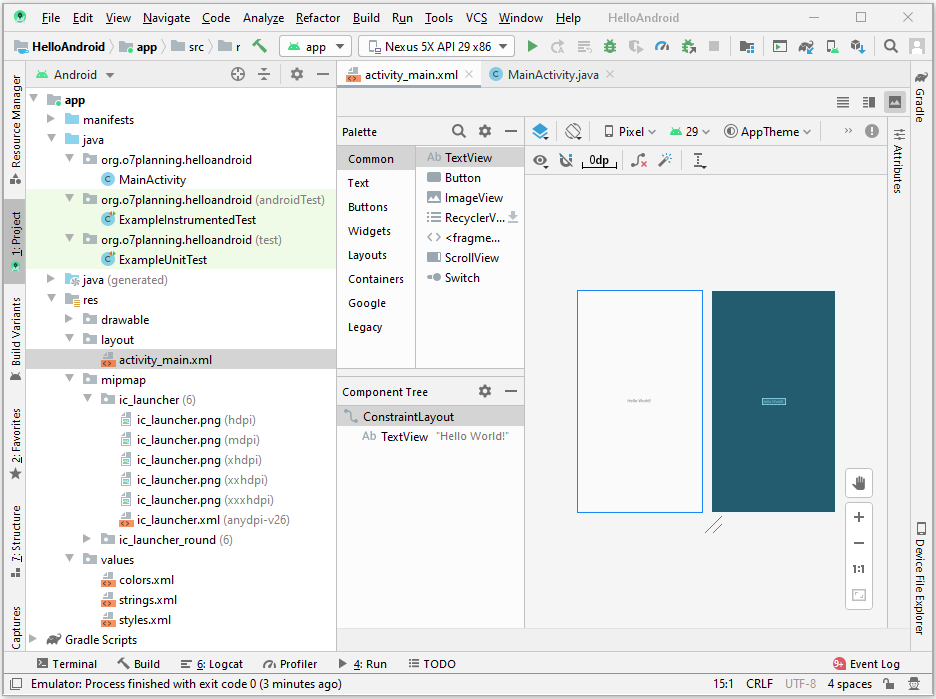Click the Search Everywhere magnifier
The image size is (936, 699).
[891, 47]
